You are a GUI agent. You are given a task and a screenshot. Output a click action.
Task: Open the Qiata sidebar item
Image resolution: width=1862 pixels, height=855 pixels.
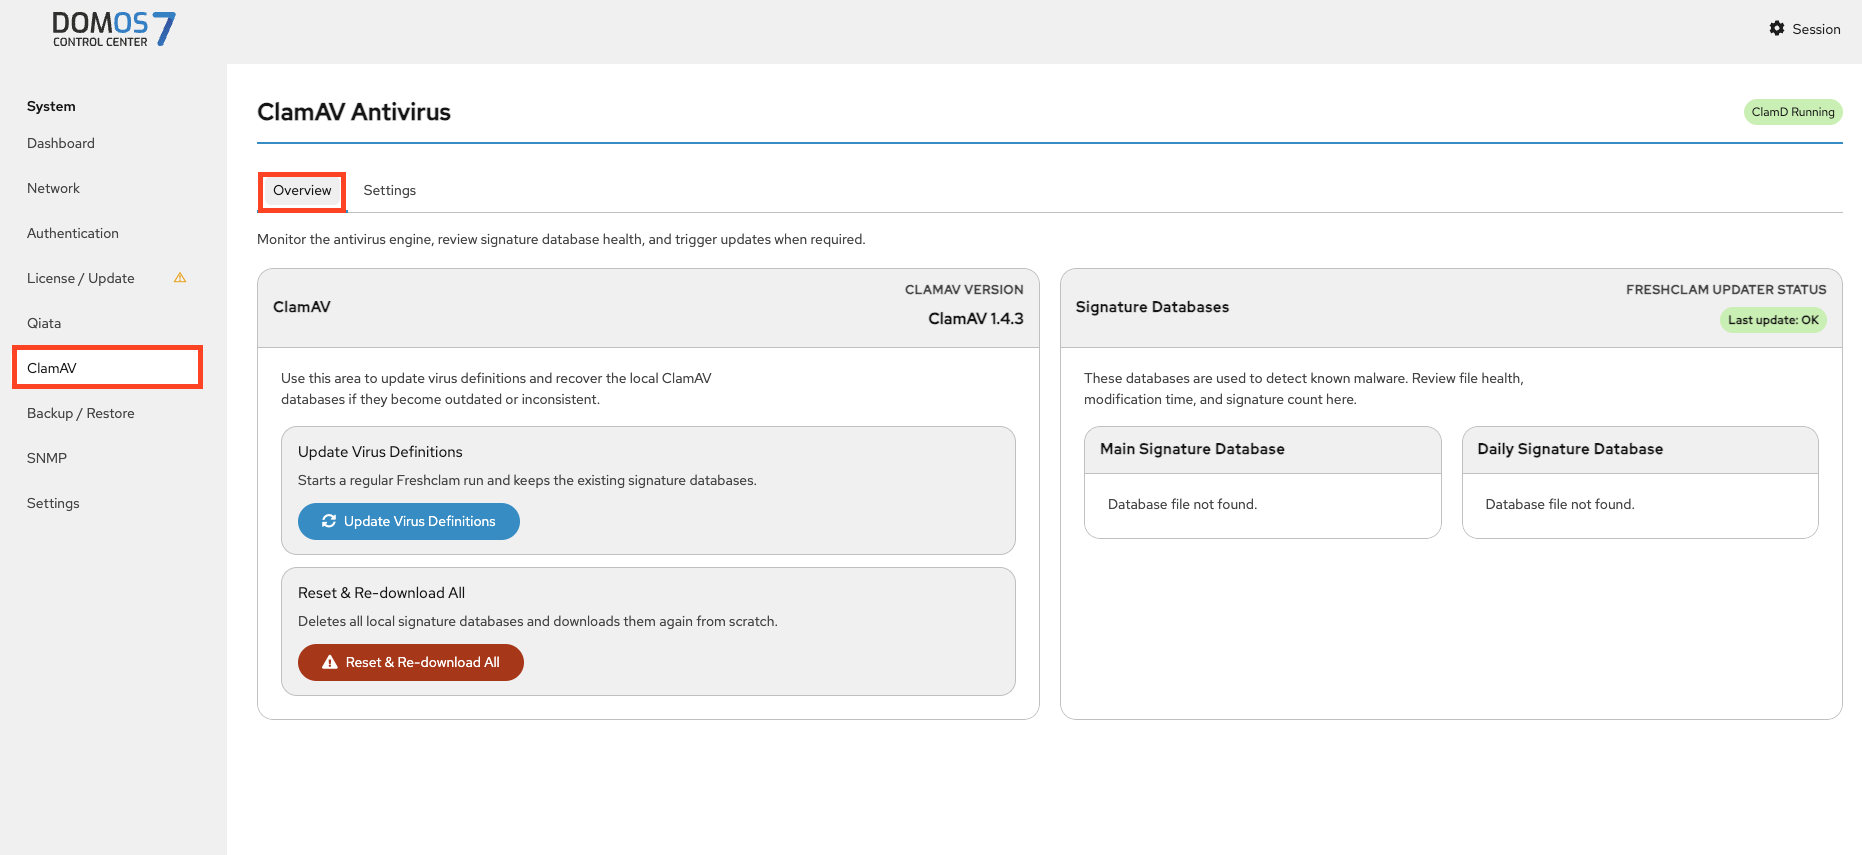(x=44, y=323)
